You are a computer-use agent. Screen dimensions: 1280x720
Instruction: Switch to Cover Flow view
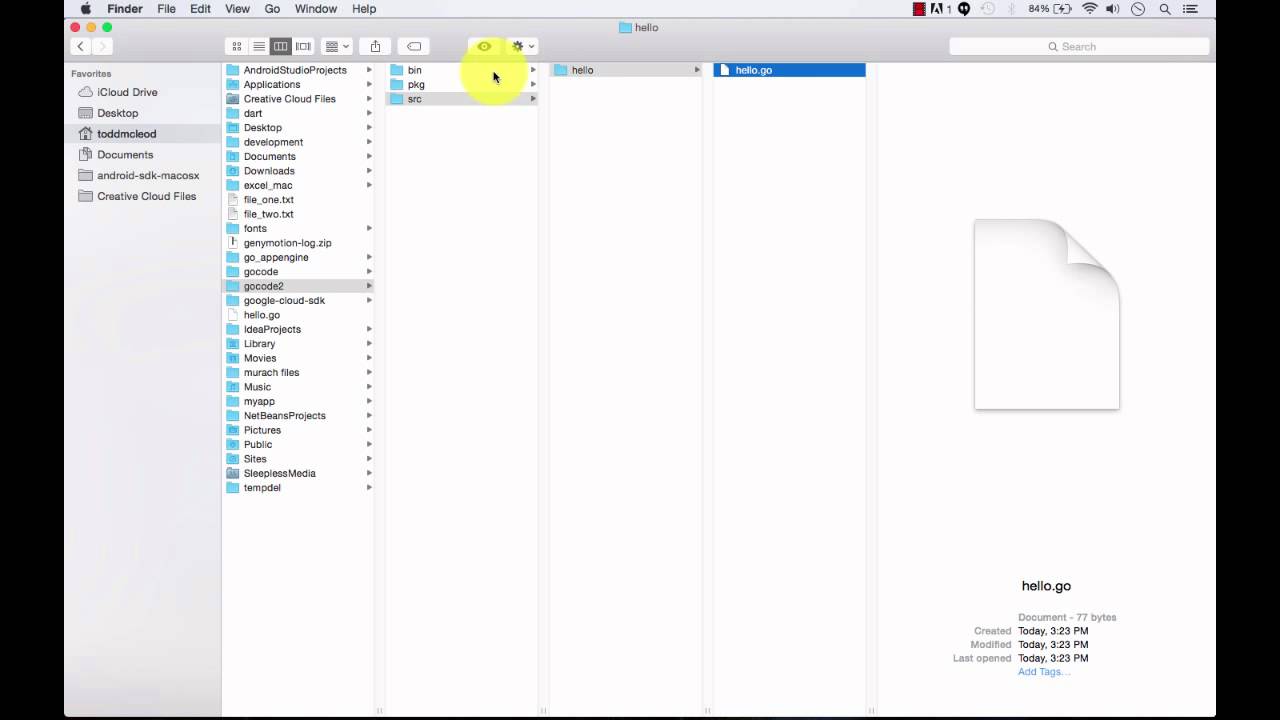(303, 46)
